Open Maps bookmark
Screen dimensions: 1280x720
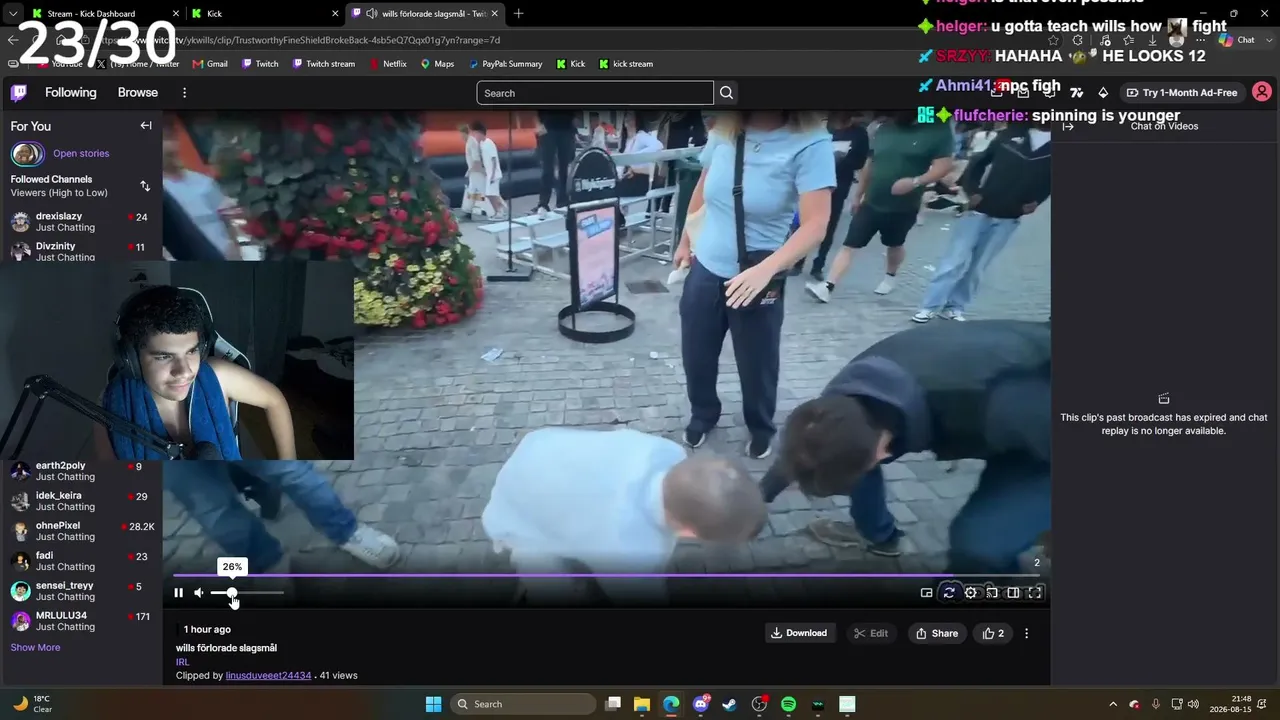437,64
